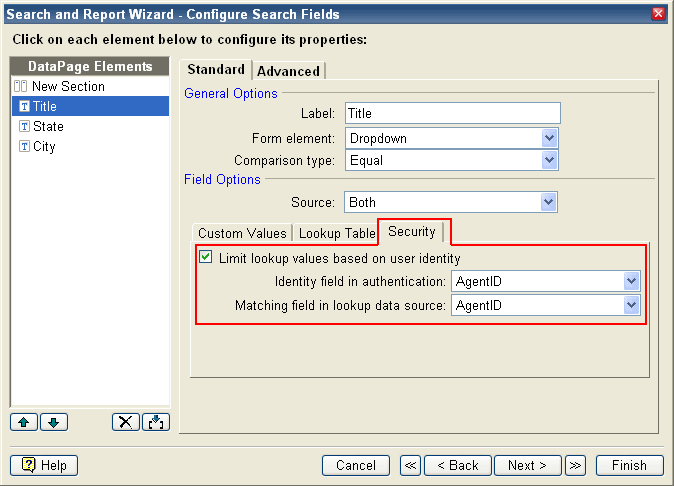Click inside the Label input field
This screenshot has height=486, width=674.
pyautogui.click(x=453, y=113)
